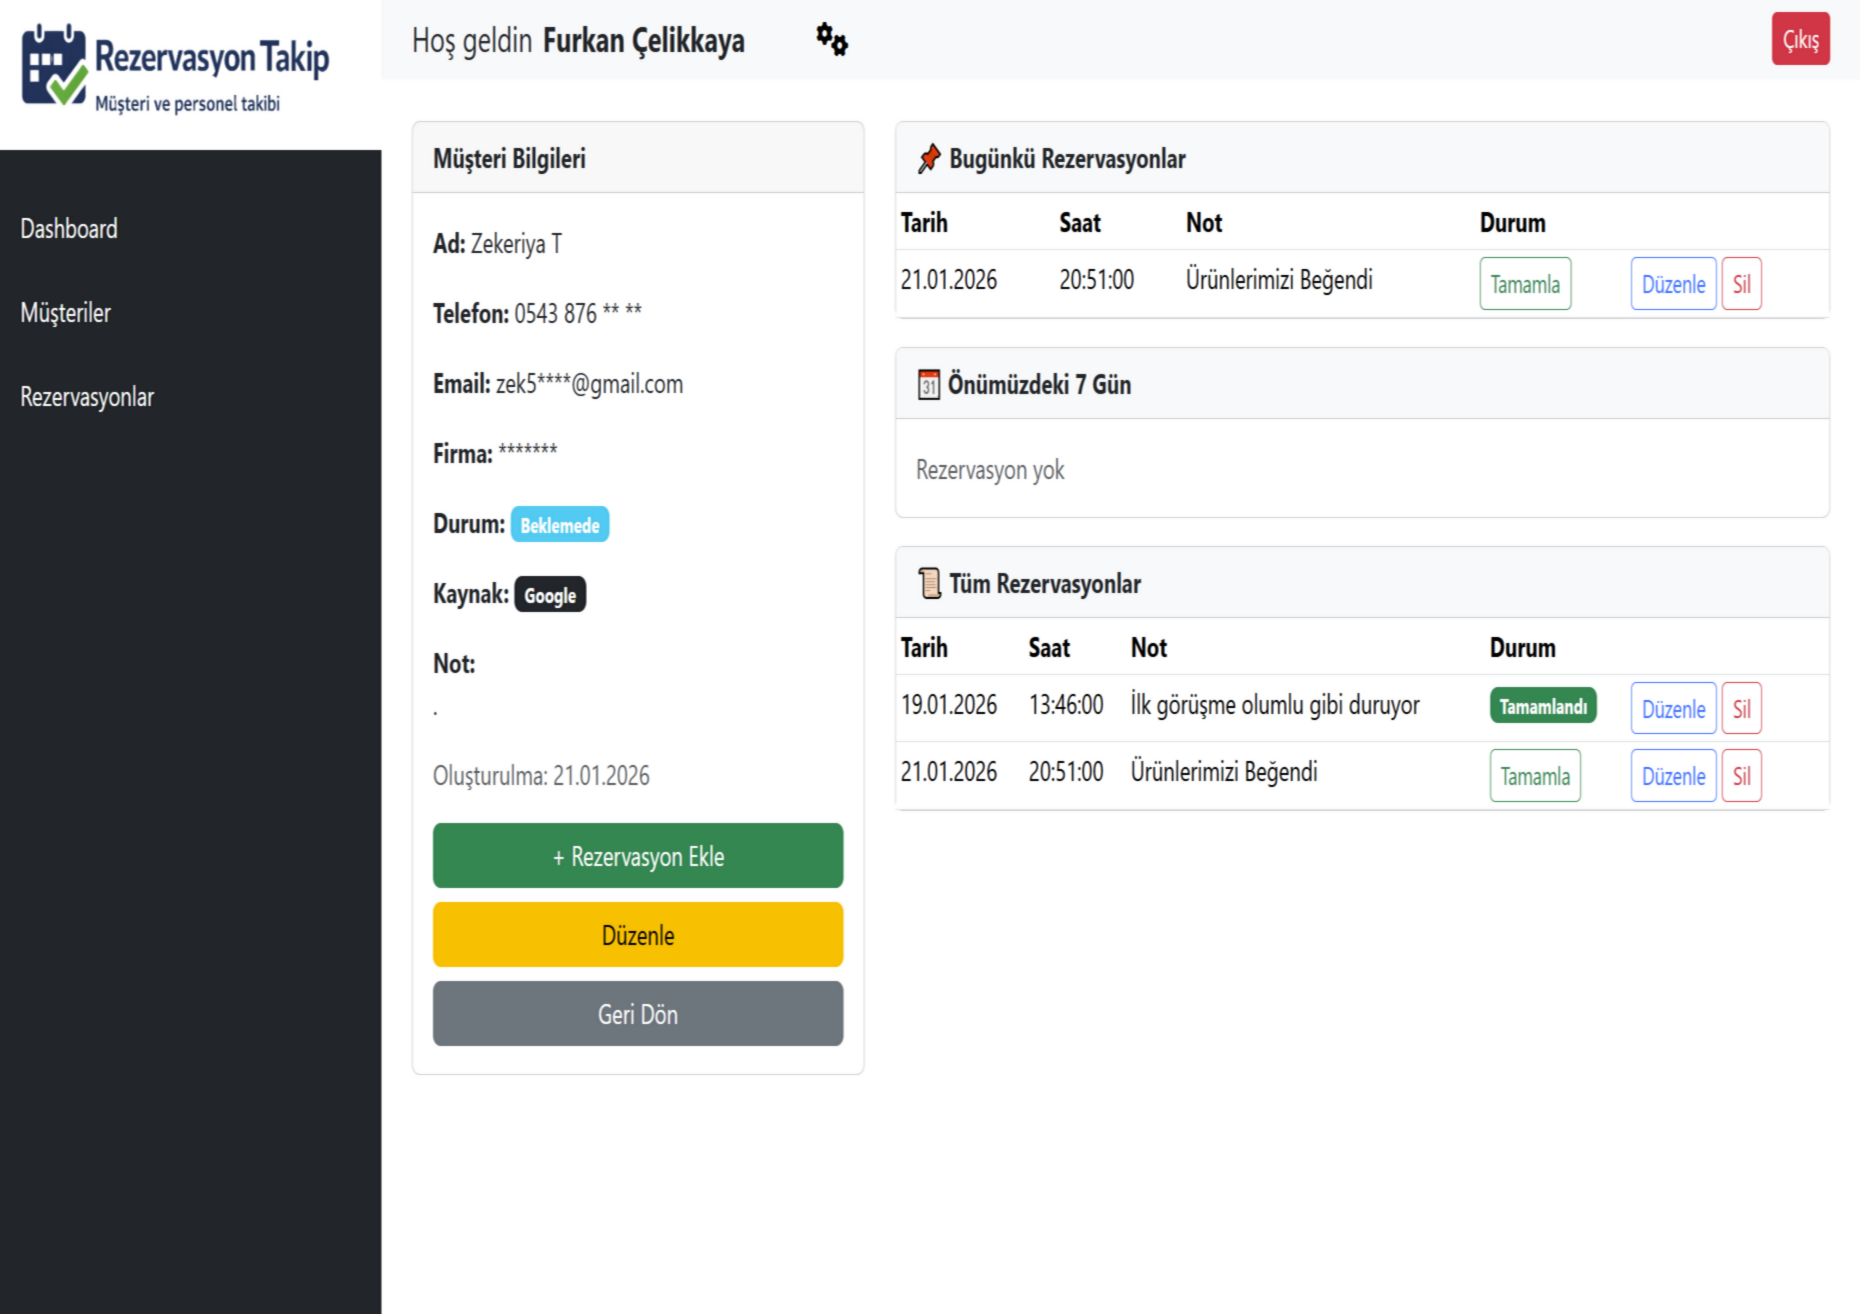Go back using Geri Dön button
The image size is (1860, 1314).
[x=637, y=1014]
